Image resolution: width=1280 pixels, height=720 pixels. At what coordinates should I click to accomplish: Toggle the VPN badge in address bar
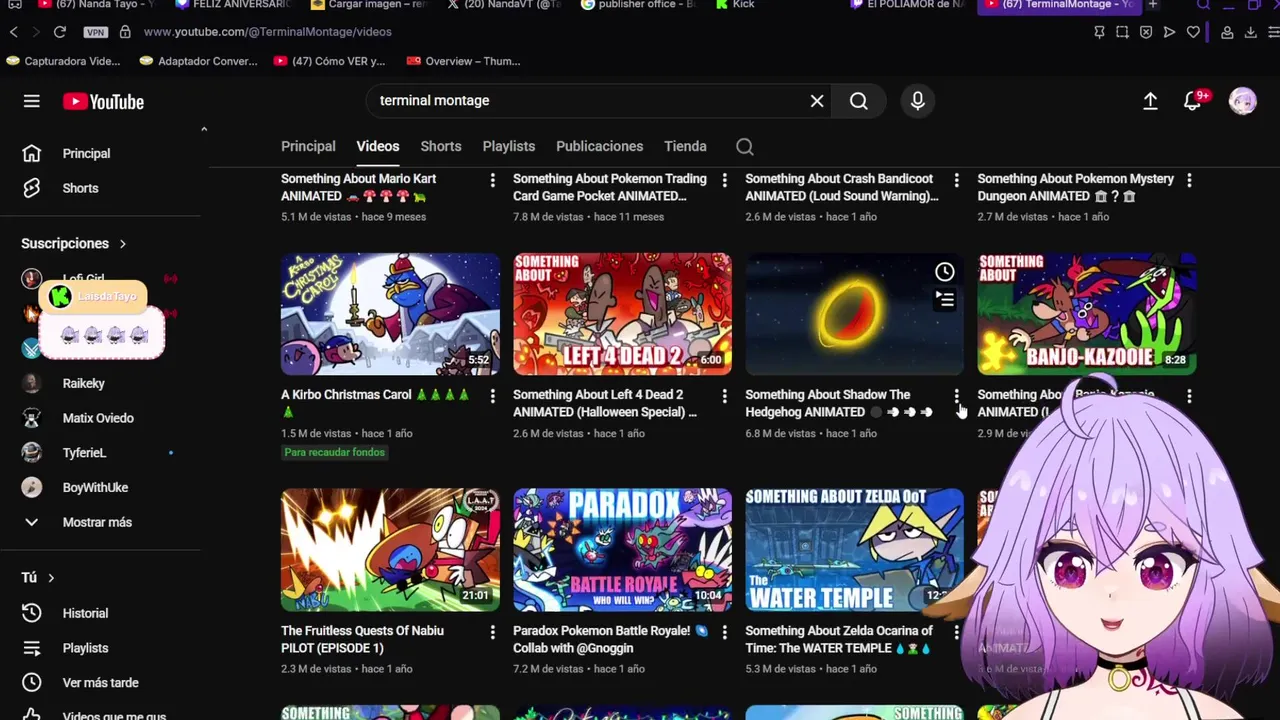tap(96, 32)
